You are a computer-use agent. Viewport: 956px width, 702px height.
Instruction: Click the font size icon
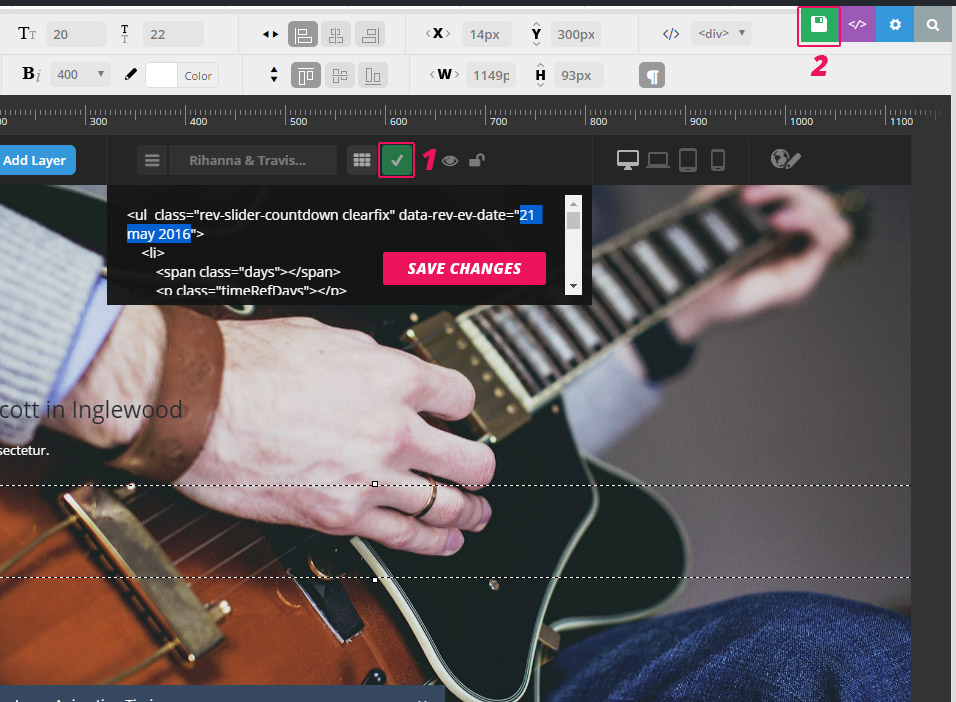pyautogui.click(x=27, y=34)
